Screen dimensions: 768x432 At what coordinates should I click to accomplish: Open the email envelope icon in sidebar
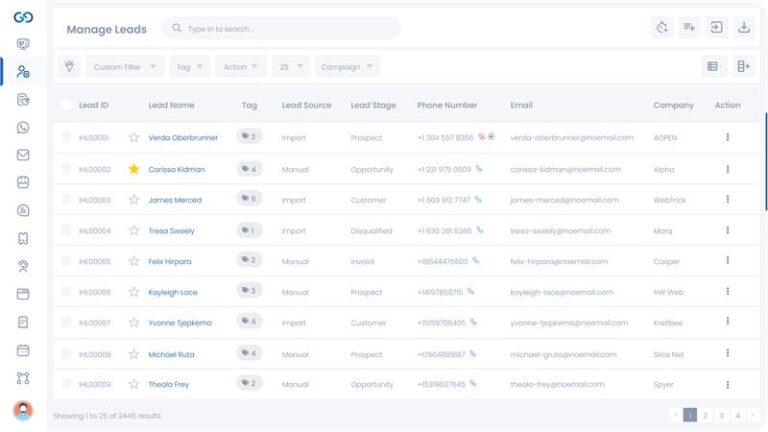point(23,155)
